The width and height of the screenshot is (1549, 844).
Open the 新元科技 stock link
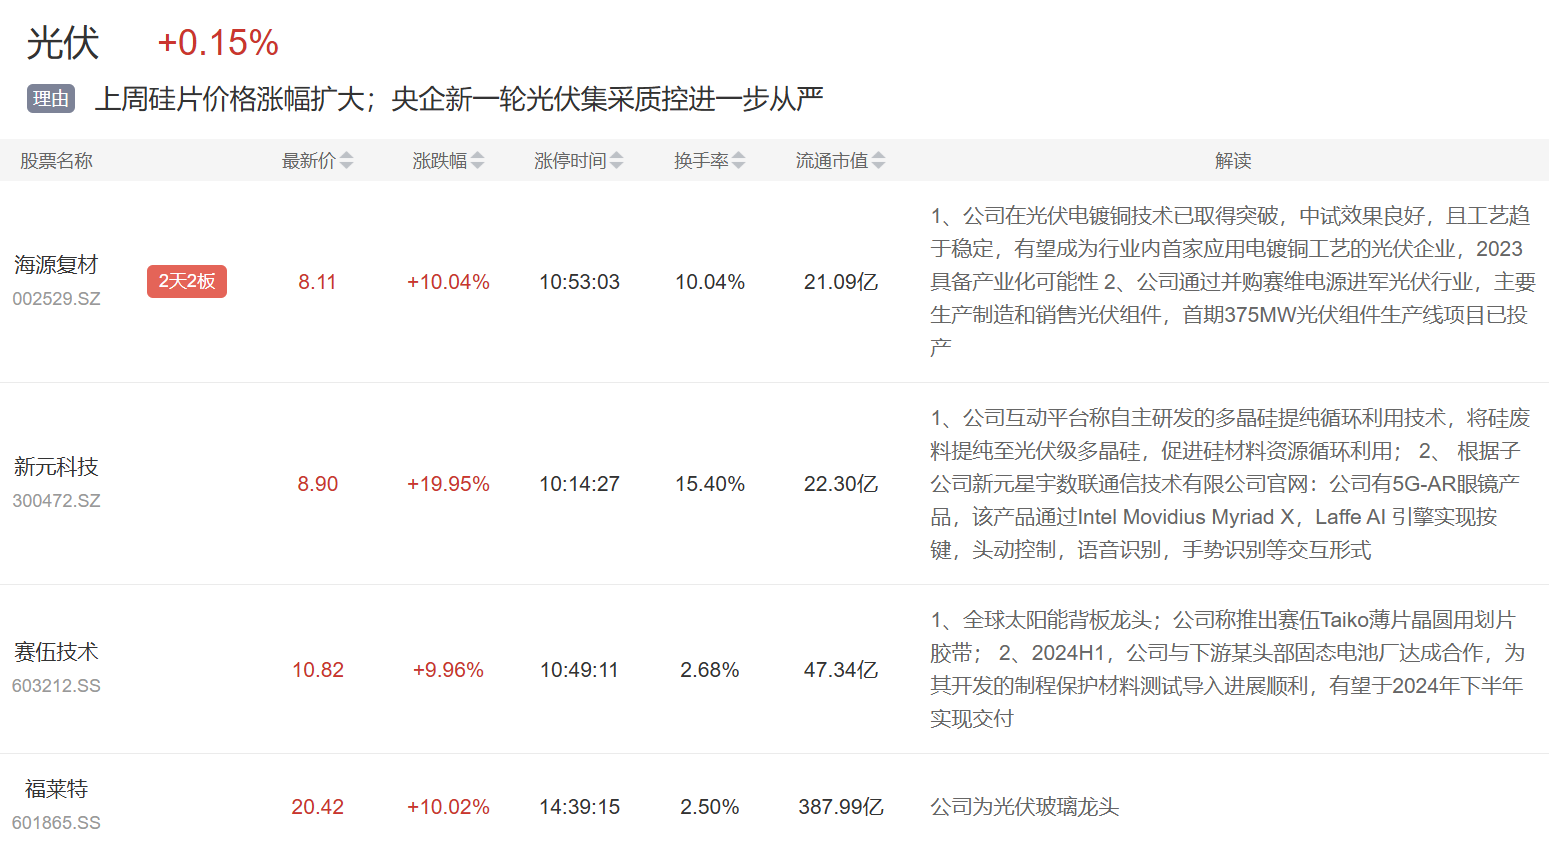(x=56, y=467)
